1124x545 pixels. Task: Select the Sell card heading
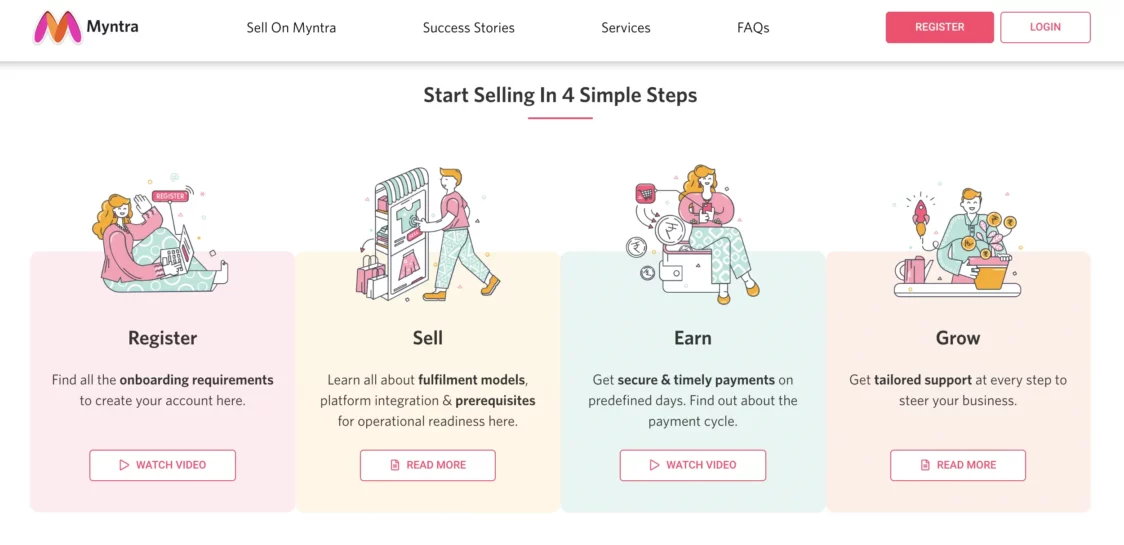click(428, 338)
